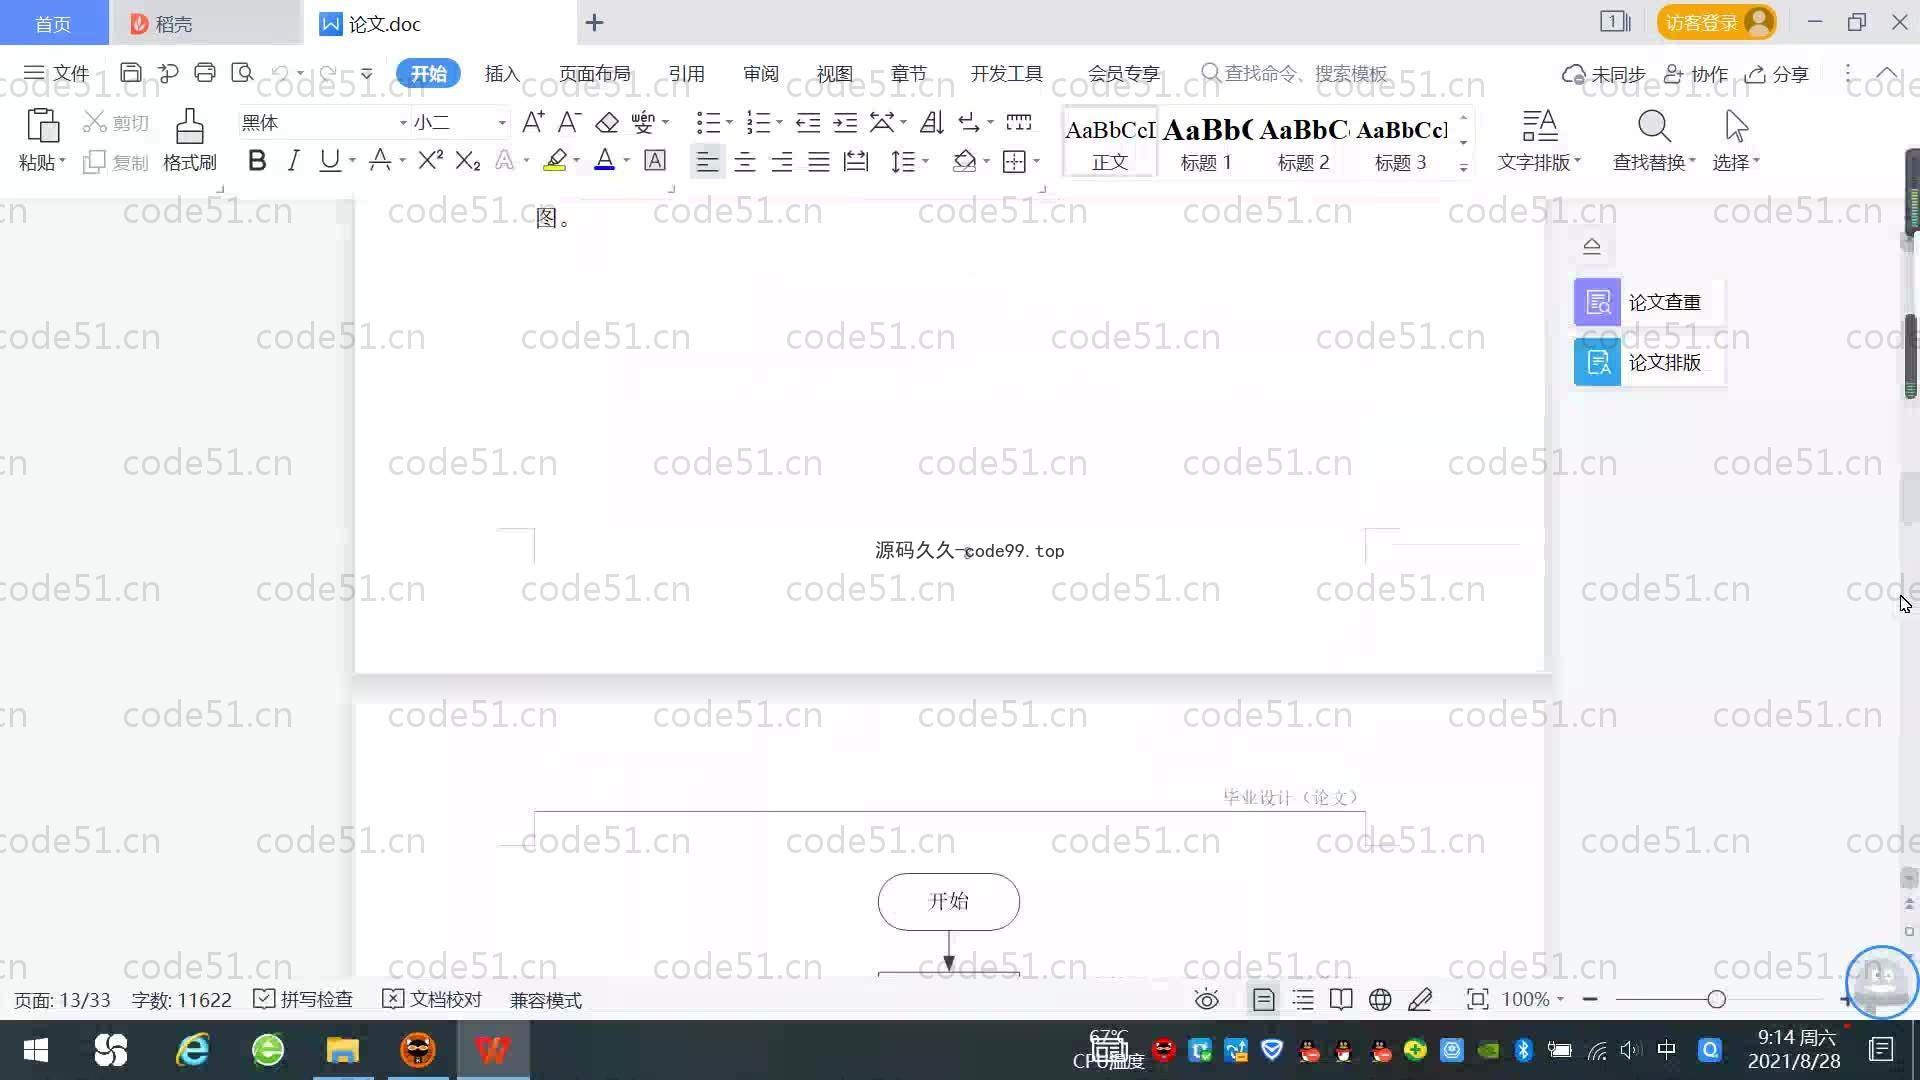Toggle bold formatting

[x=257, y=160]
